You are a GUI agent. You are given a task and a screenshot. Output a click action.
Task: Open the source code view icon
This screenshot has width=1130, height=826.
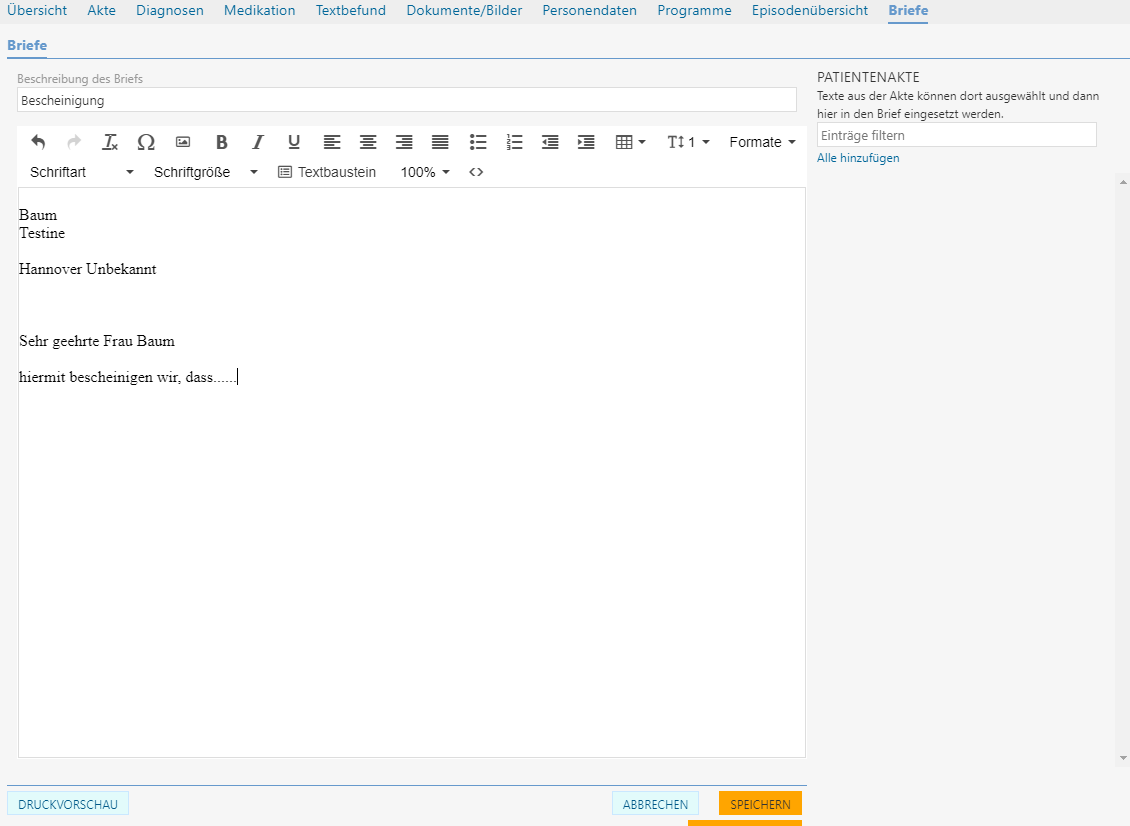click(x=476, y=172)
